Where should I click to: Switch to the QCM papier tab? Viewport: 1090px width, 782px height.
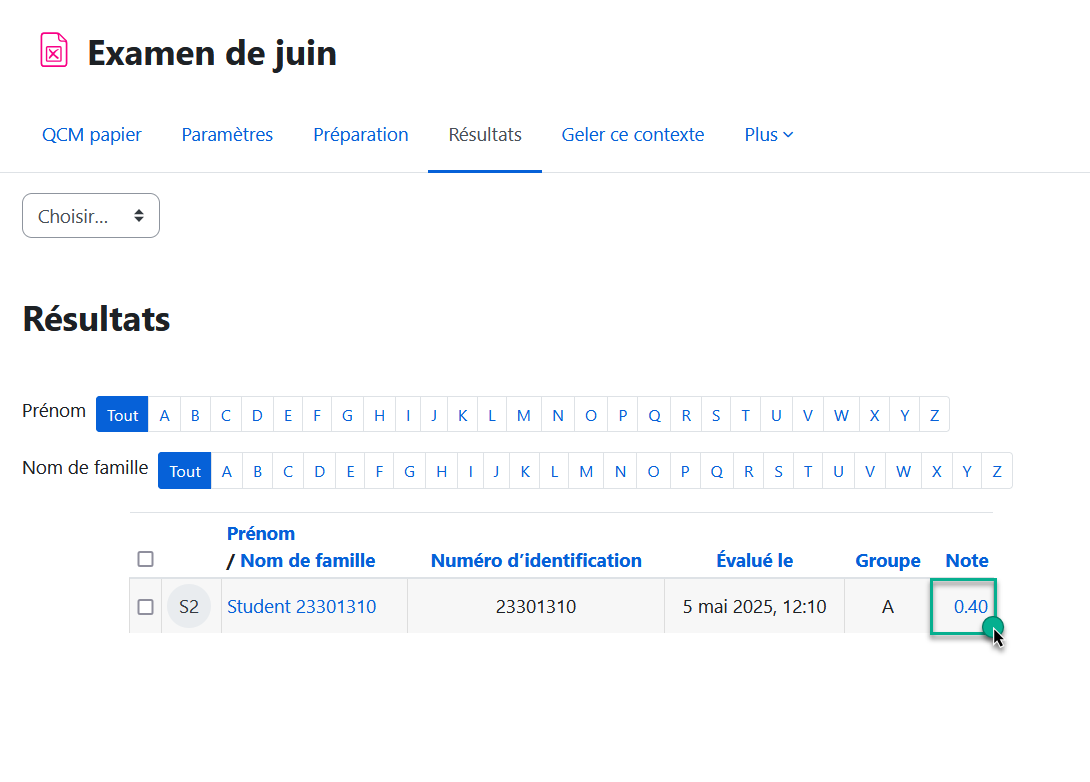[92, 135]
